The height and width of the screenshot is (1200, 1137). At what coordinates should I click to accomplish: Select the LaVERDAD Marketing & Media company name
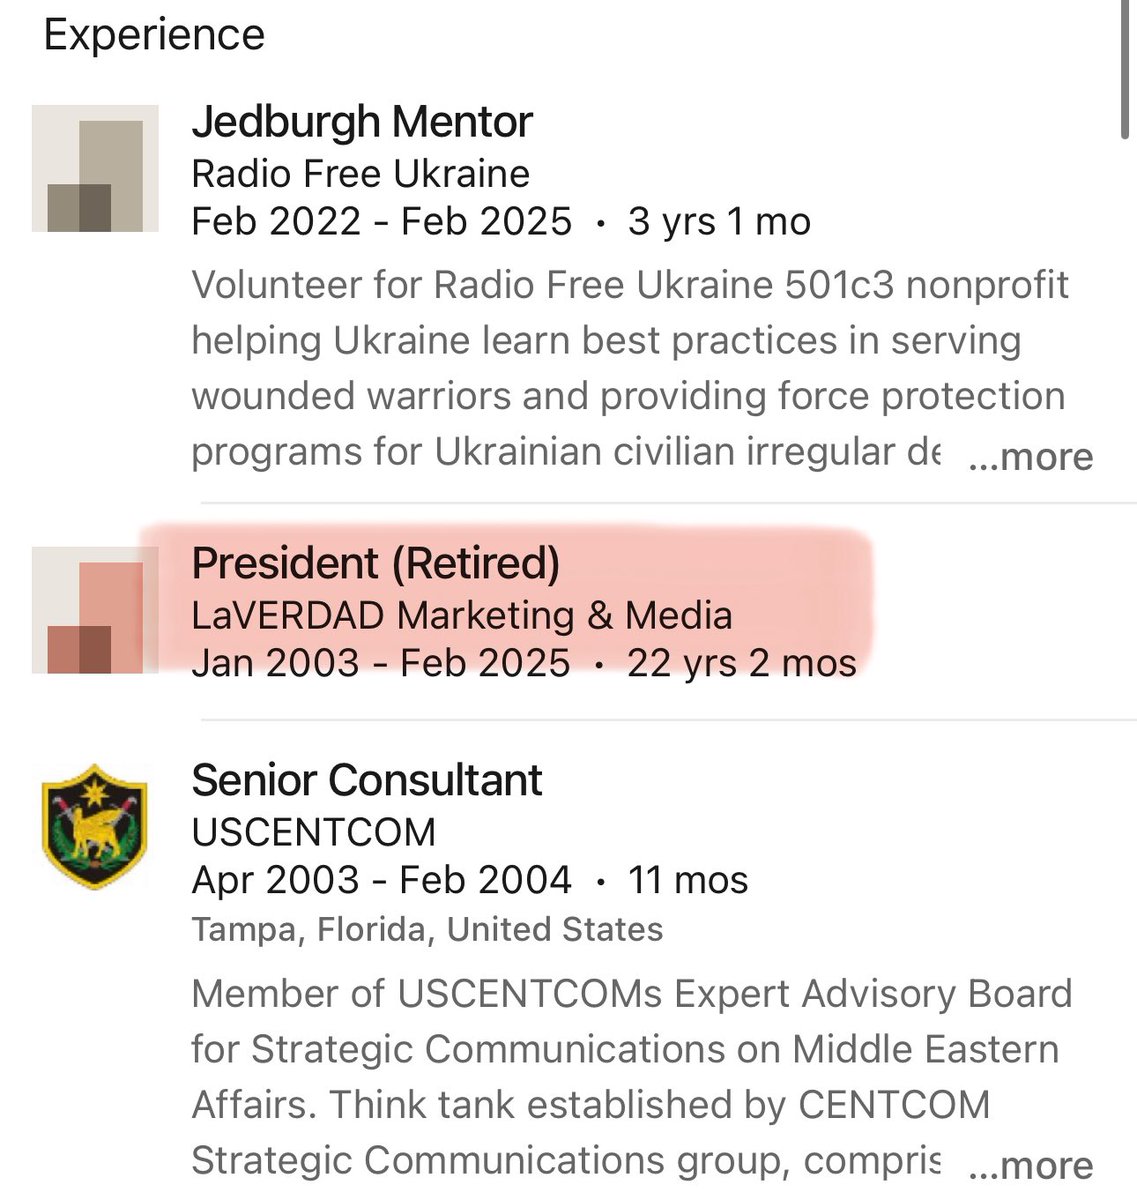[x=462, y=615]
